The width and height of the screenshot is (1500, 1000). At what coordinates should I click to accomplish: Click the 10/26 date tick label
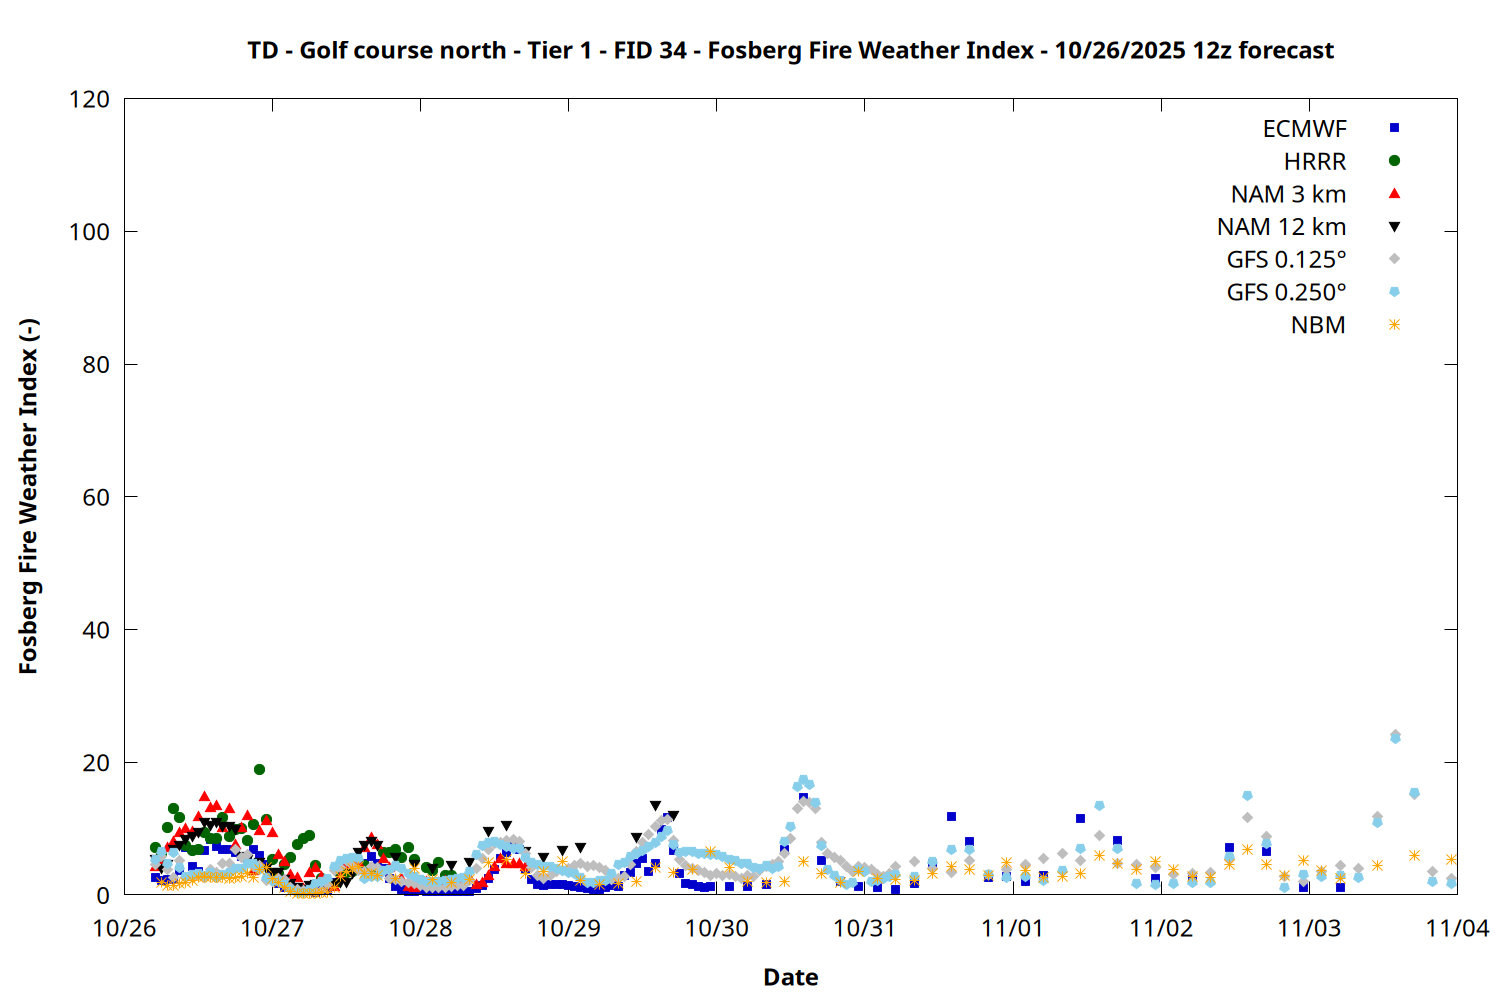[x=124, y=929]
